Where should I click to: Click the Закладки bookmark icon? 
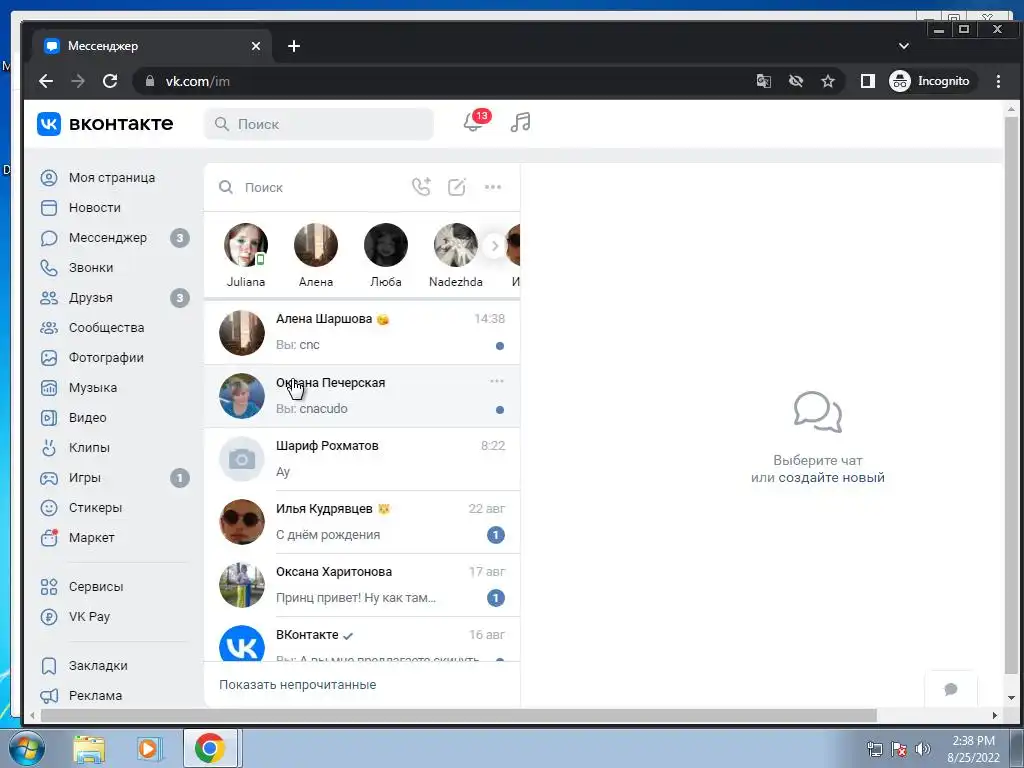tap(49, 665)
